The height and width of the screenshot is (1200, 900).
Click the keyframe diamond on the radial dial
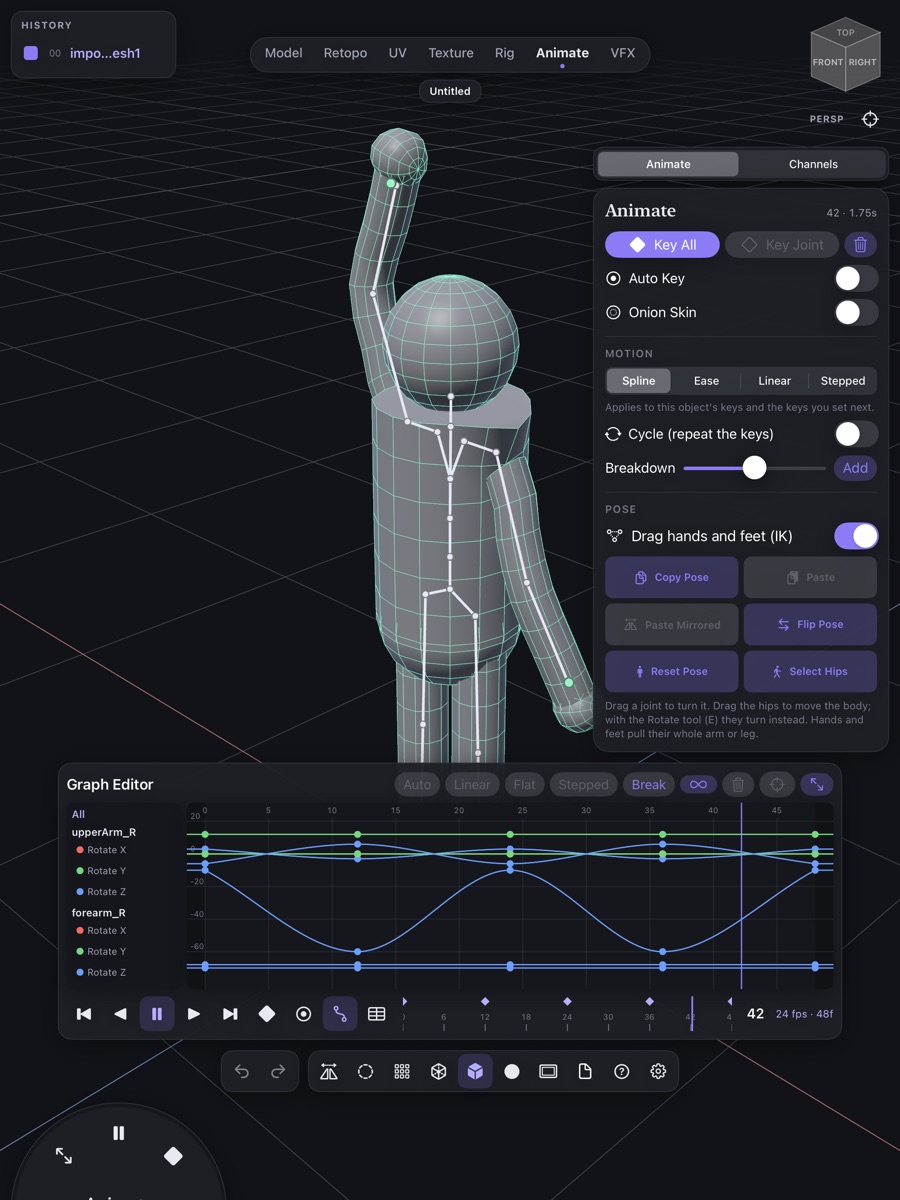tap(173, 1156)
